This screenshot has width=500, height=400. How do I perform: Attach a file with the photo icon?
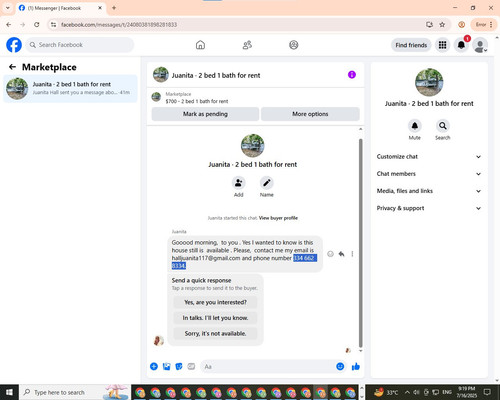click(x=166, y=367)
